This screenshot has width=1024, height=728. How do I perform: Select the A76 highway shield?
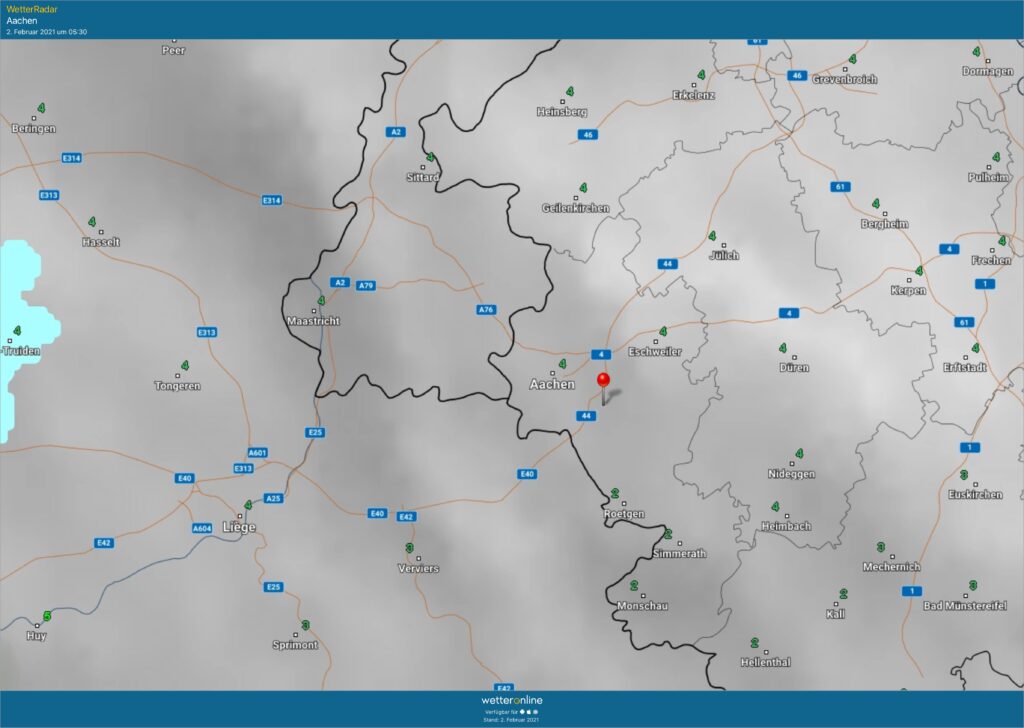(x=486, y=309)
